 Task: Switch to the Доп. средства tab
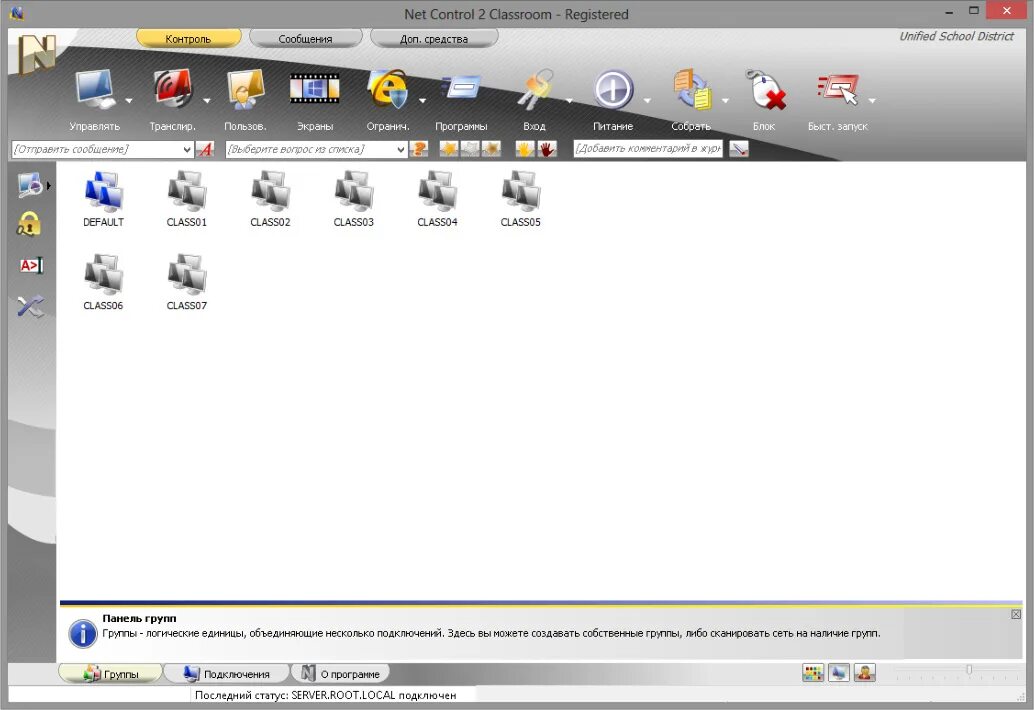coord(434,39)
